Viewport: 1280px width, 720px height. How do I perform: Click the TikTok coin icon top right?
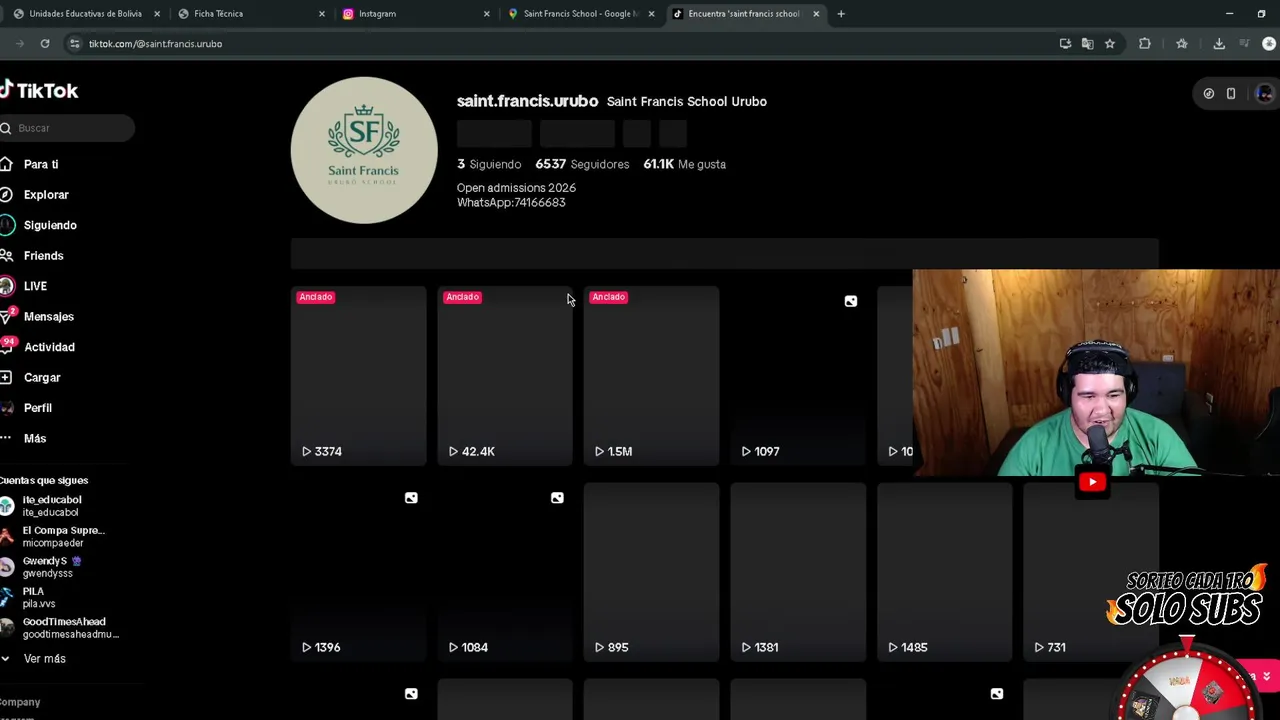[x=1209, y=94]
